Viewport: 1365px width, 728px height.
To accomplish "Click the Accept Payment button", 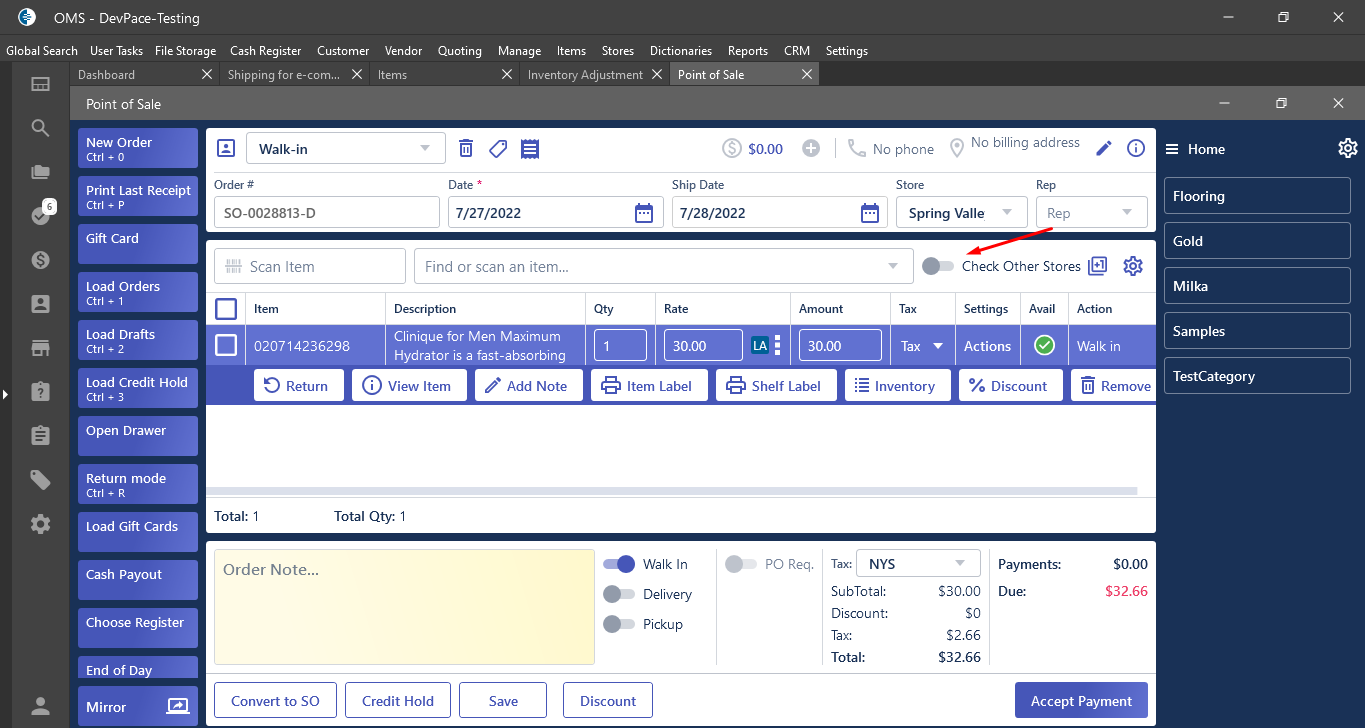I will 1081,701.
